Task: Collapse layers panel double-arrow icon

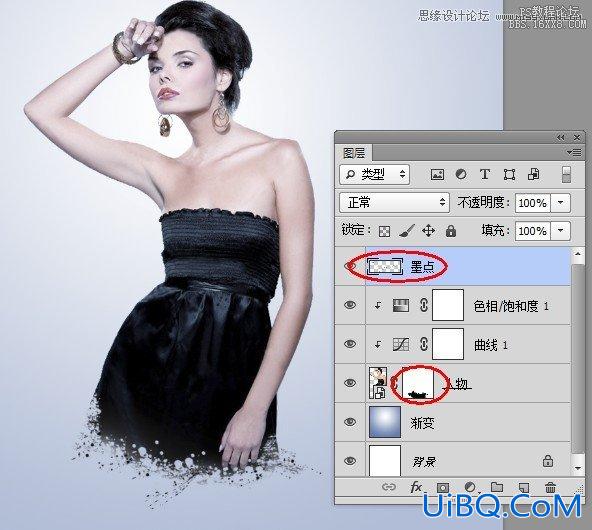Action: 561,138
